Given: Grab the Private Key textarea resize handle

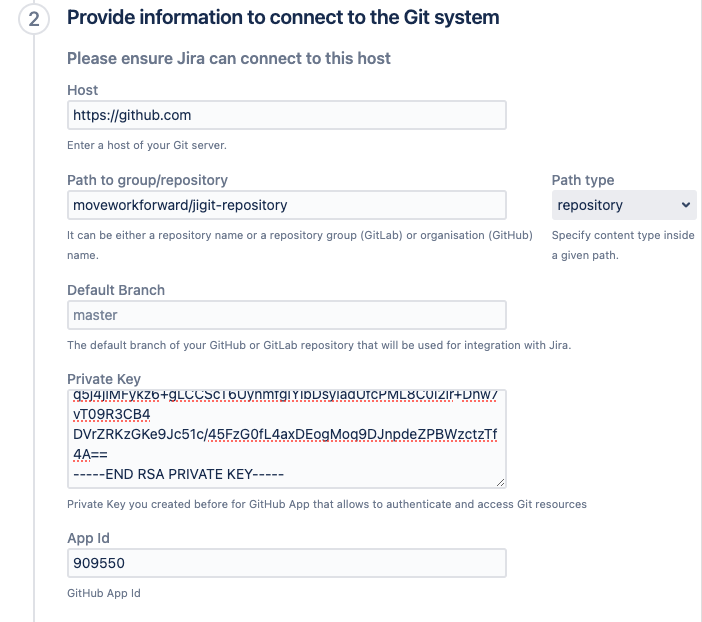Looking at the screenshot, I should coord(500,482).
